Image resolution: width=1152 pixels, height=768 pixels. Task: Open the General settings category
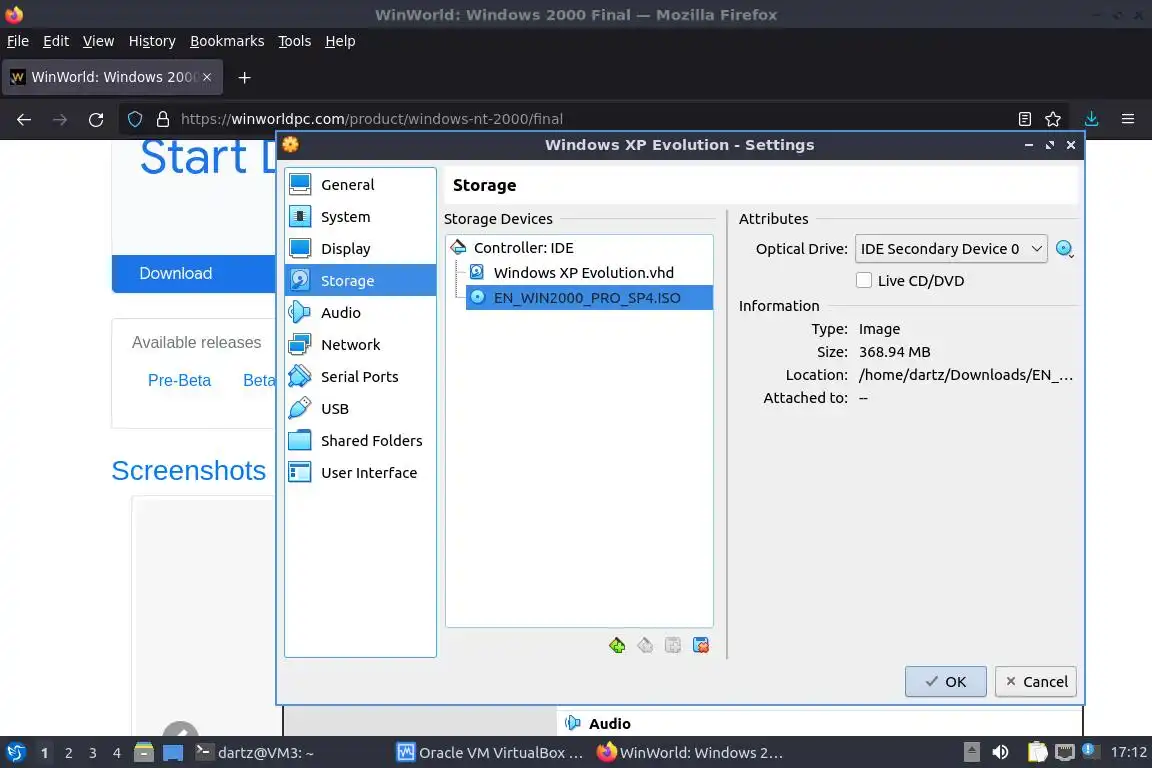[360, 184]
